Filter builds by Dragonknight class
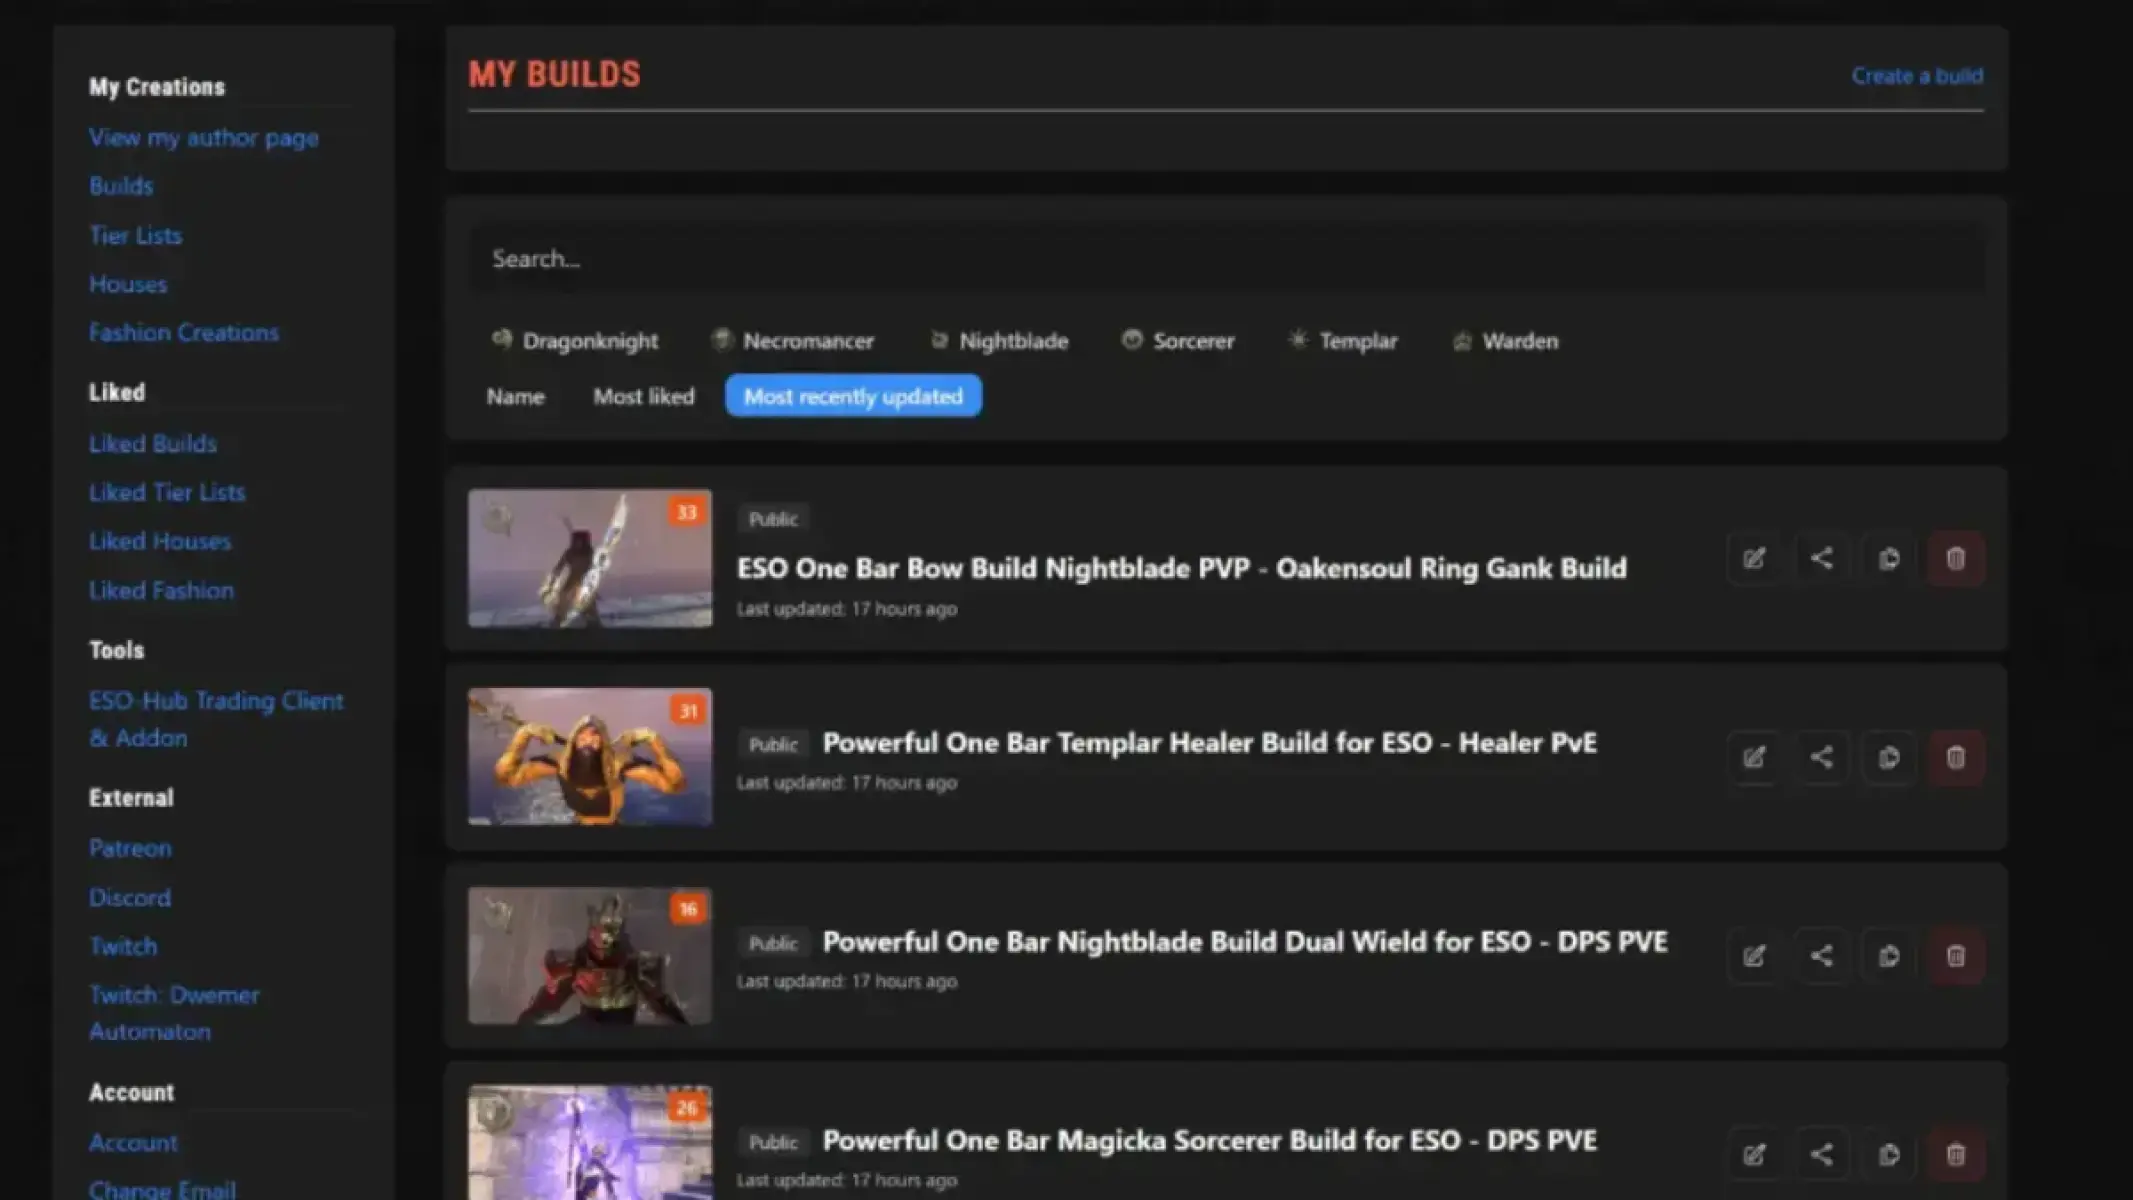 [x=574, y=341]
